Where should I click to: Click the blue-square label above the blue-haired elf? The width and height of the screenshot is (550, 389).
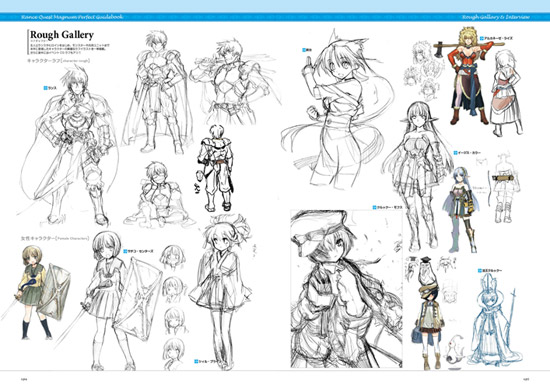coord(467,153)
